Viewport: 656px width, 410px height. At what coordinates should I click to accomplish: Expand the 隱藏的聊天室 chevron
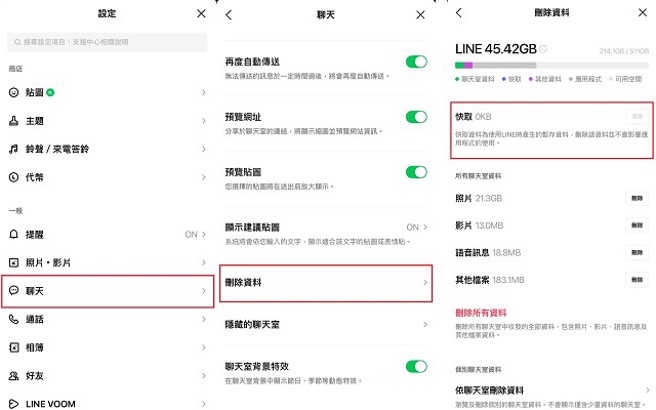coord(425,324)
